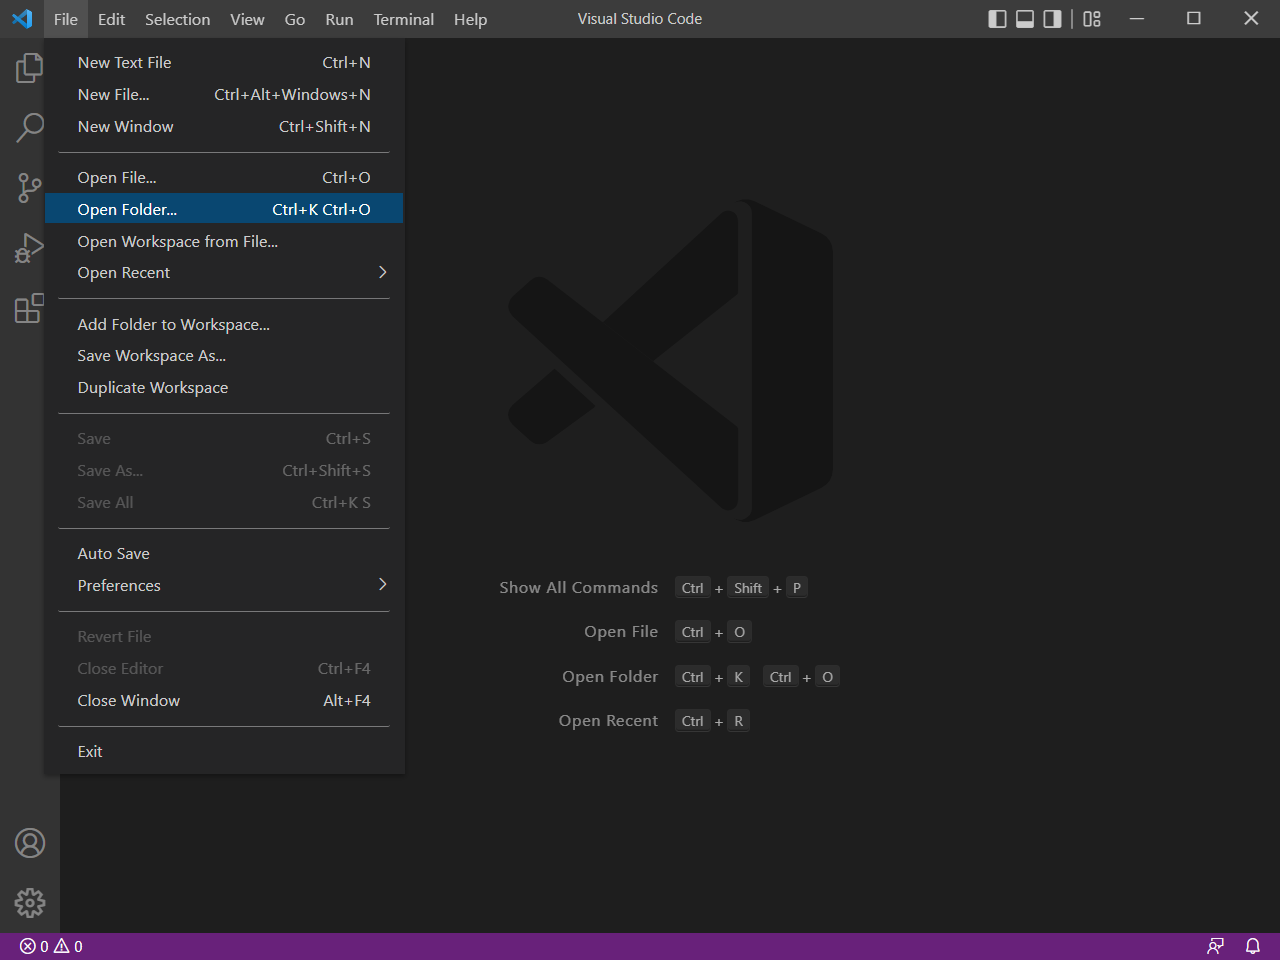Open the Search view icon
Viewport: 1280px width, 960px height.
(30, 128)
